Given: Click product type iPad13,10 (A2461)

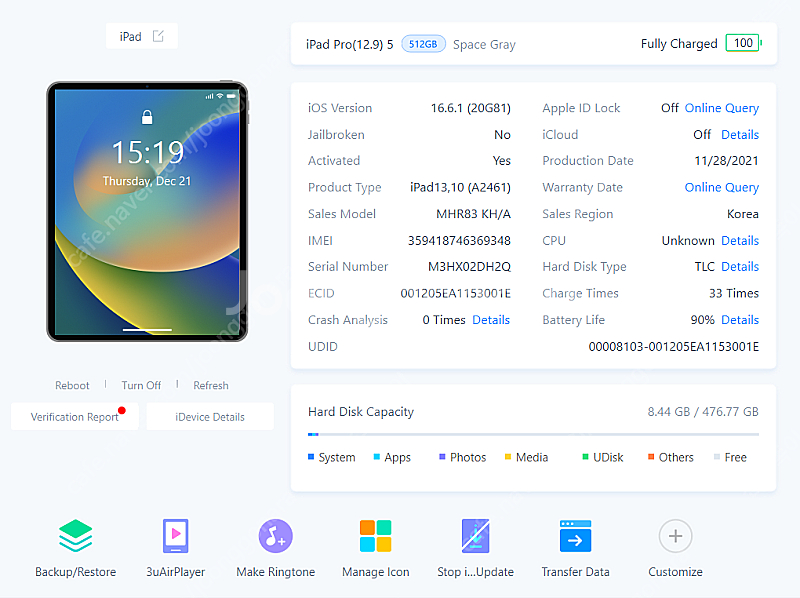Looking at the screenshot, I should 460,187.
